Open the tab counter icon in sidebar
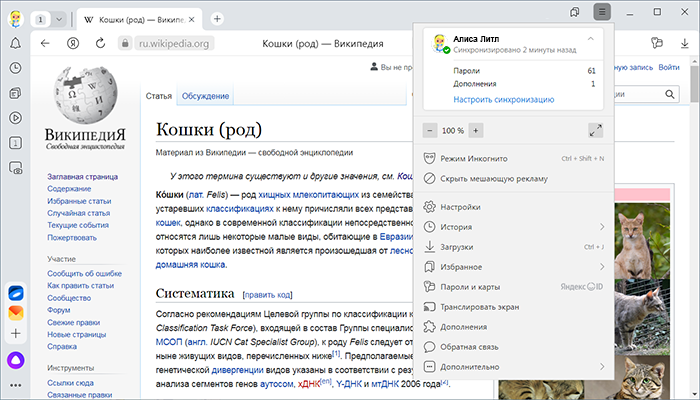 (16, 143)
